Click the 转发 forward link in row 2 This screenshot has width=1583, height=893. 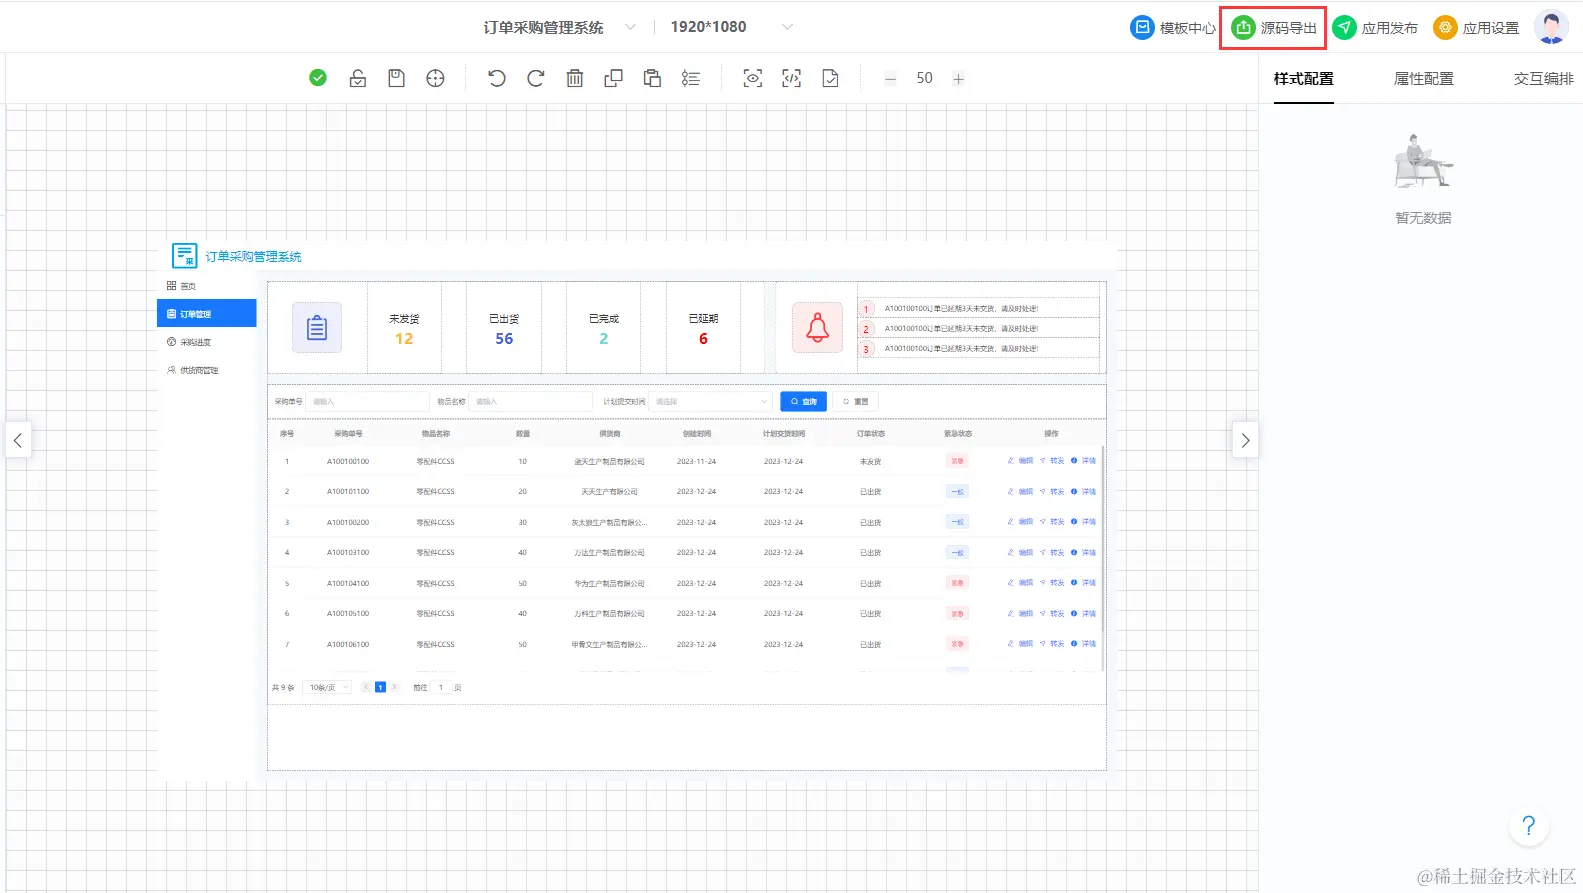[x=1052, y=492]
